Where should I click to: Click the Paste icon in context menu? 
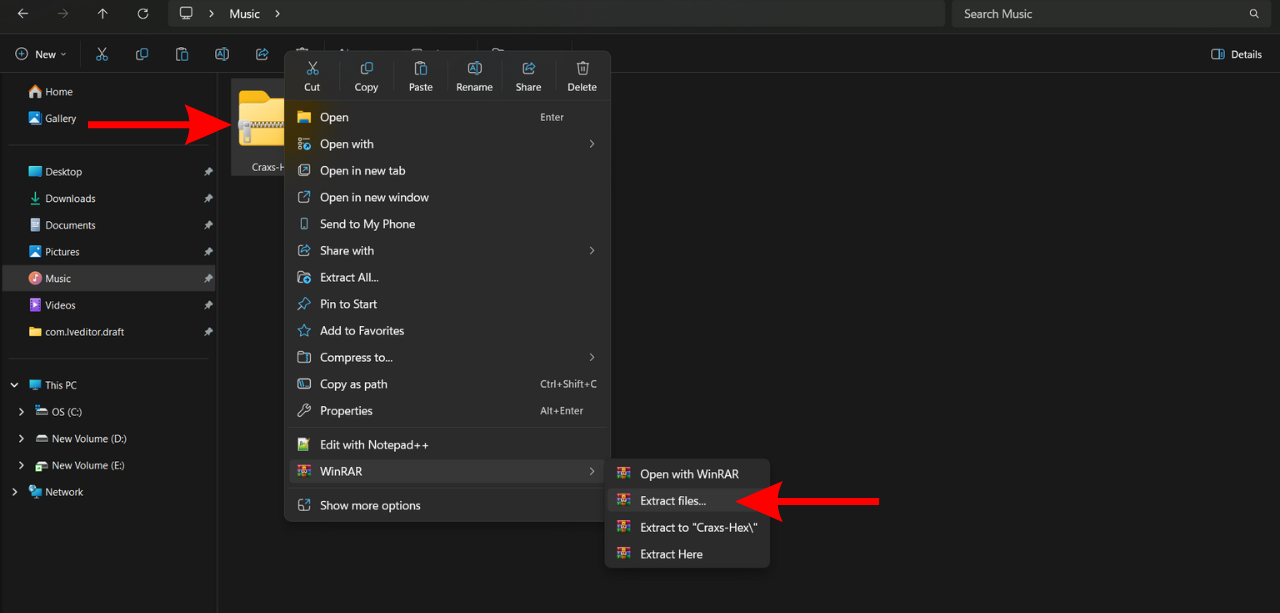421,75
